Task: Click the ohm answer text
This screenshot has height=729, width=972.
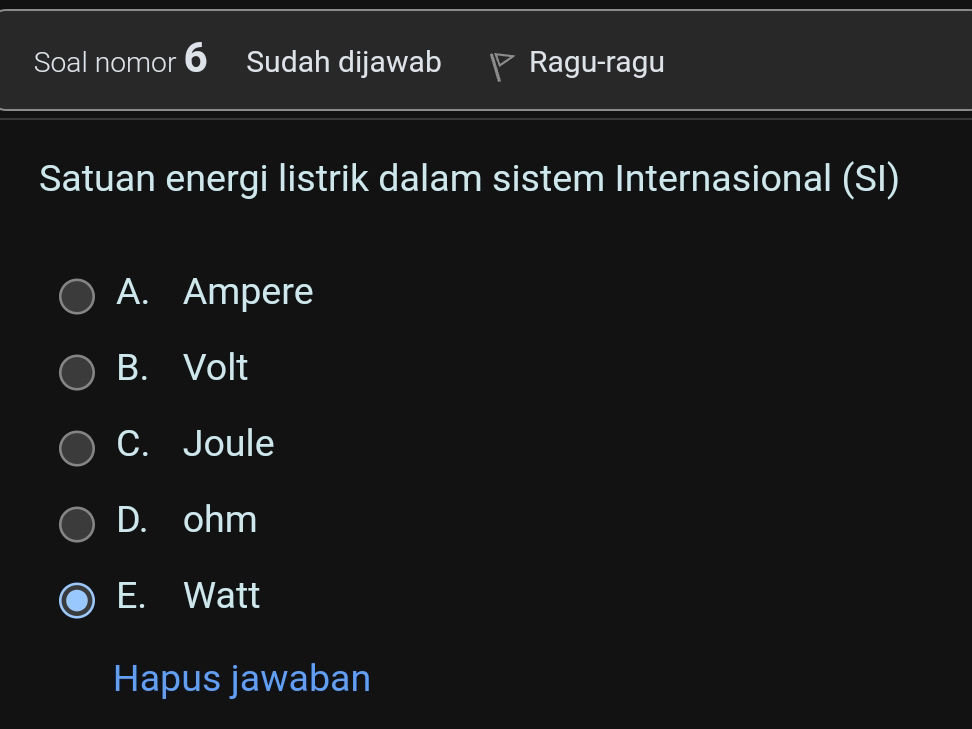Action: [x=219, y=521]
